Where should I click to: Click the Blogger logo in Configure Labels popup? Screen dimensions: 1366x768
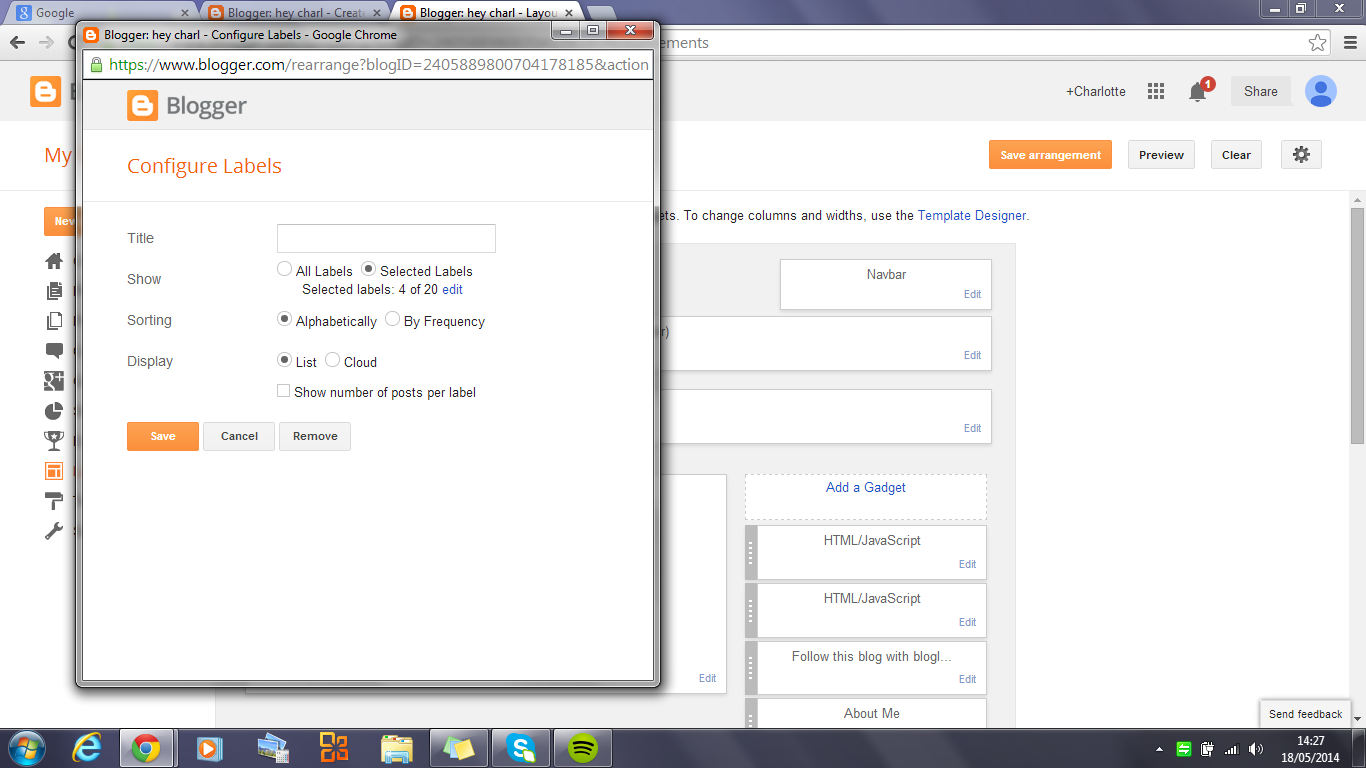coord(187,106)
